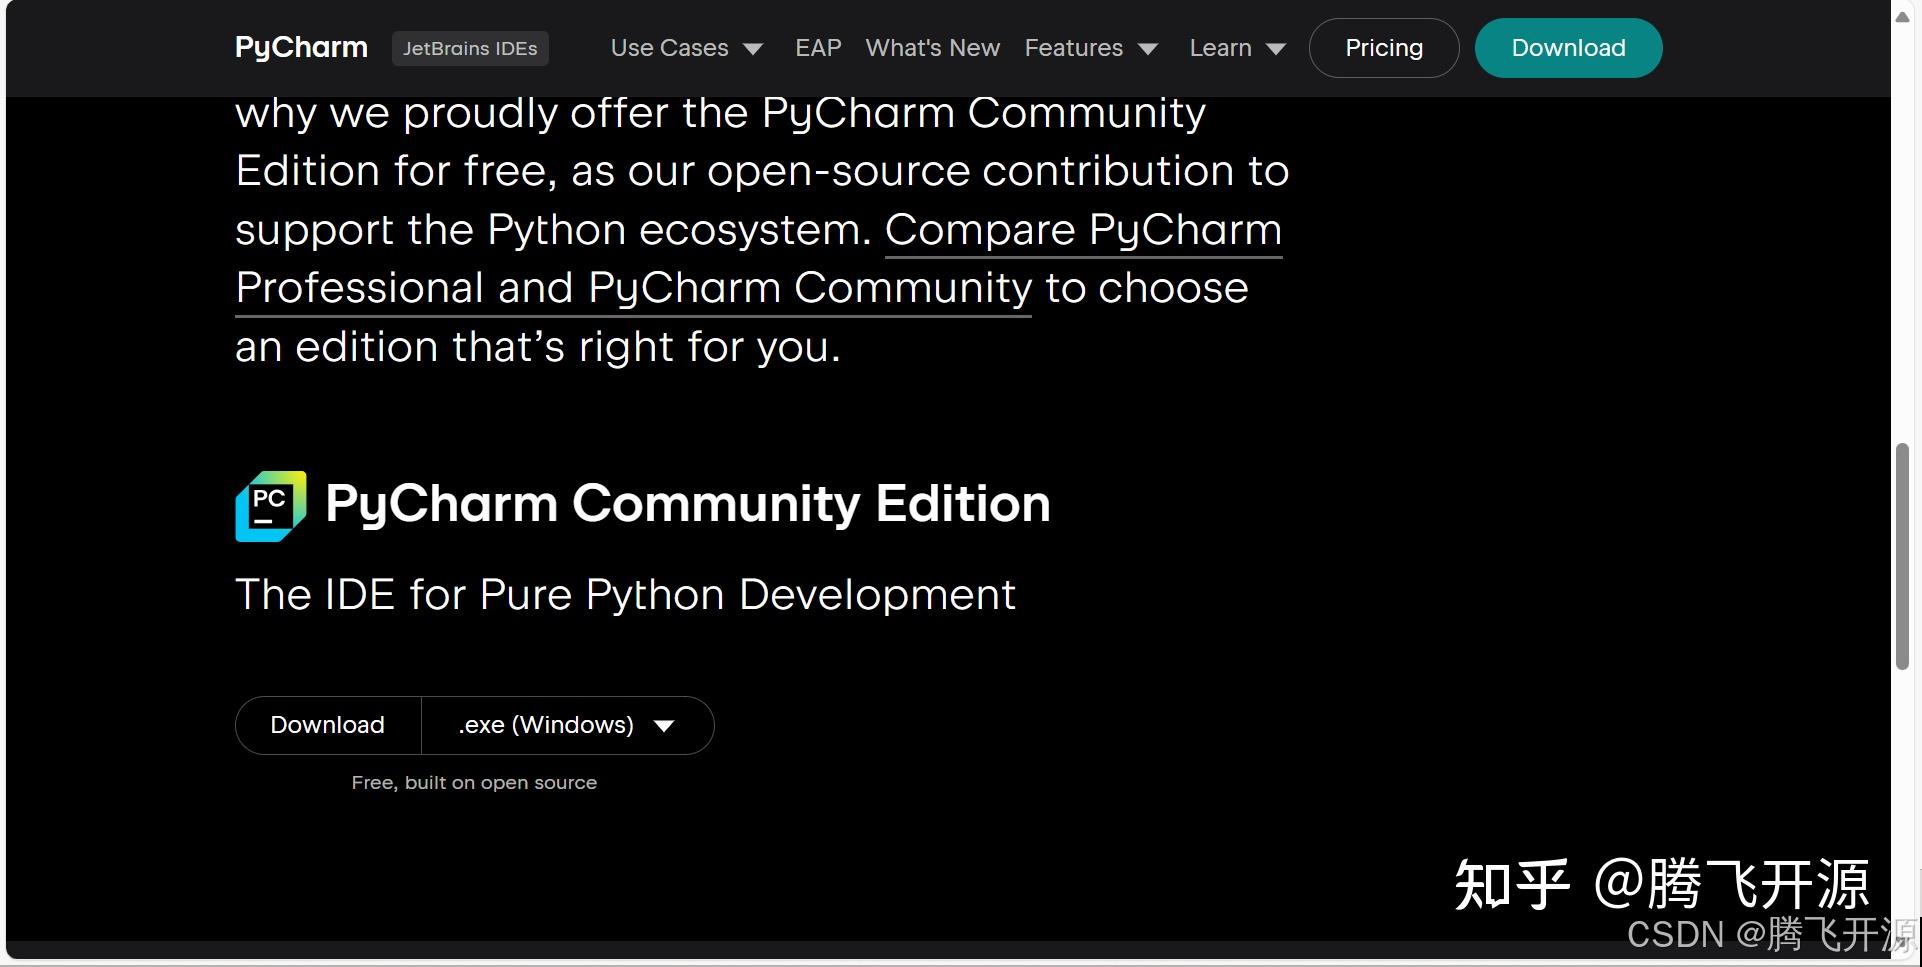This screenshot has height=967, width=1922.
Task: Open the JetBrains IDEs badge
Action: 470,48
